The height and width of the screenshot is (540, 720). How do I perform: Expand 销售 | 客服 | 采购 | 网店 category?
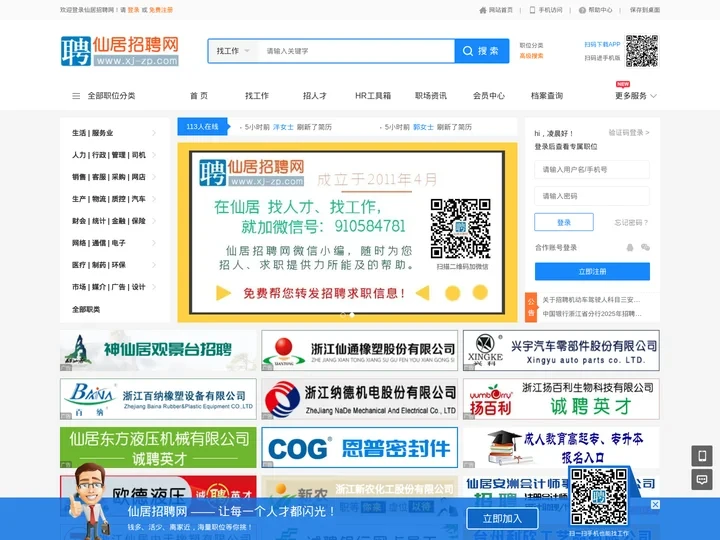pos(114,177)
